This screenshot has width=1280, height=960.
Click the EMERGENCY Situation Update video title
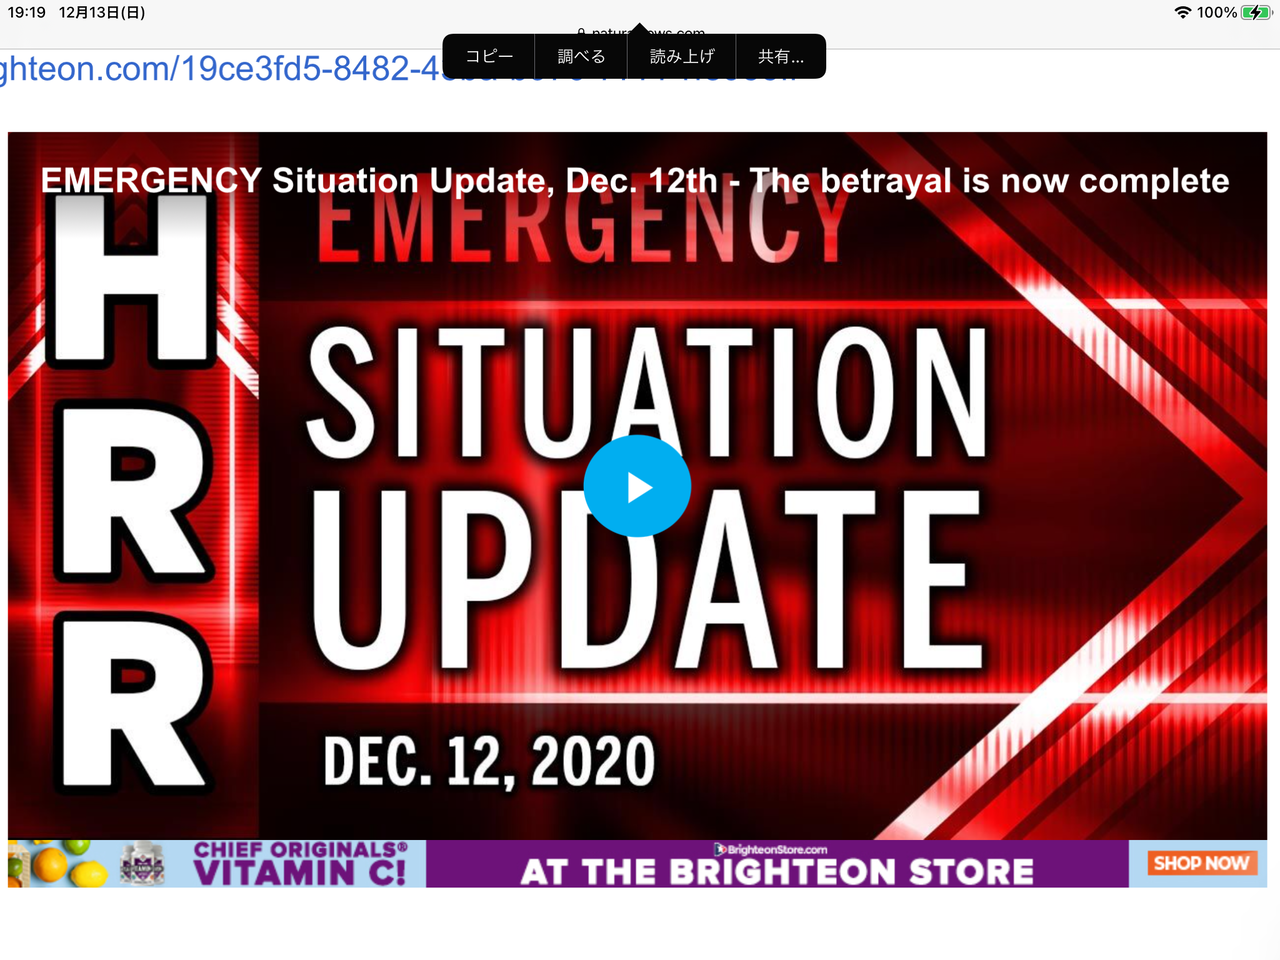(635, 181)
